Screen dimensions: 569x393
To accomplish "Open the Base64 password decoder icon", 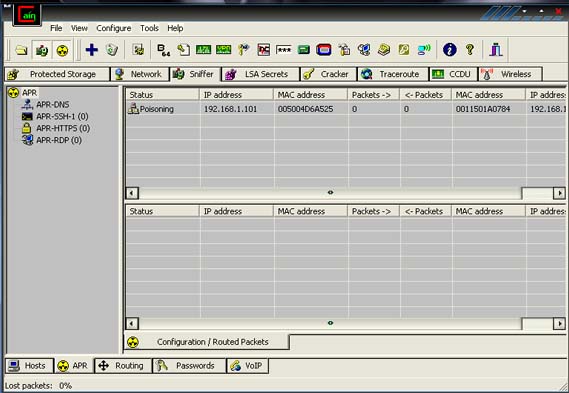I will 164,50.
